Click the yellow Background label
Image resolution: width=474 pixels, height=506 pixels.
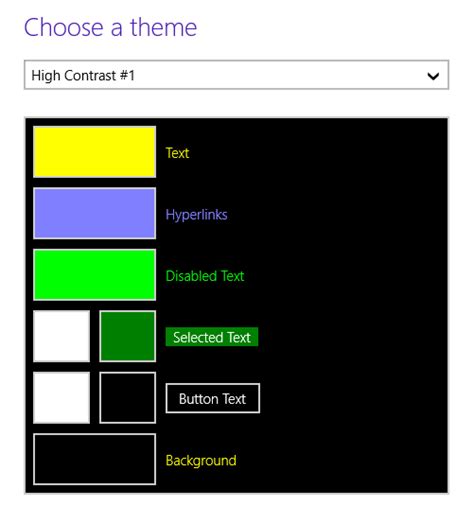(x=201, y=461)
